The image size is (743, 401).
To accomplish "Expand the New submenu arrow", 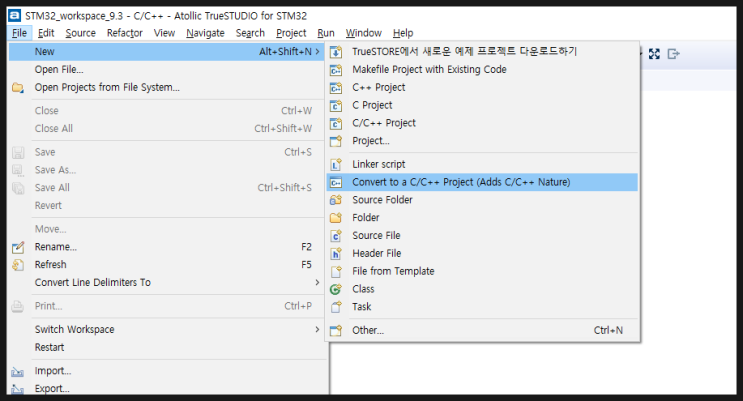I will tap(317, 52).
